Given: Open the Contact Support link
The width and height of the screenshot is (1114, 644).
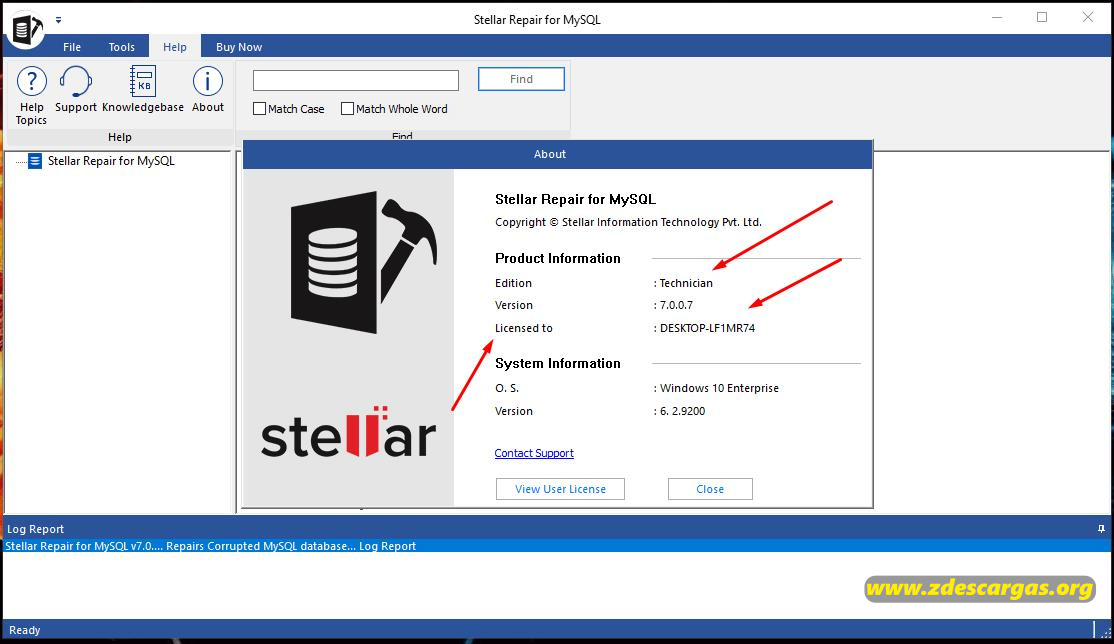Looking at the screenshot, I should (534, 453).
